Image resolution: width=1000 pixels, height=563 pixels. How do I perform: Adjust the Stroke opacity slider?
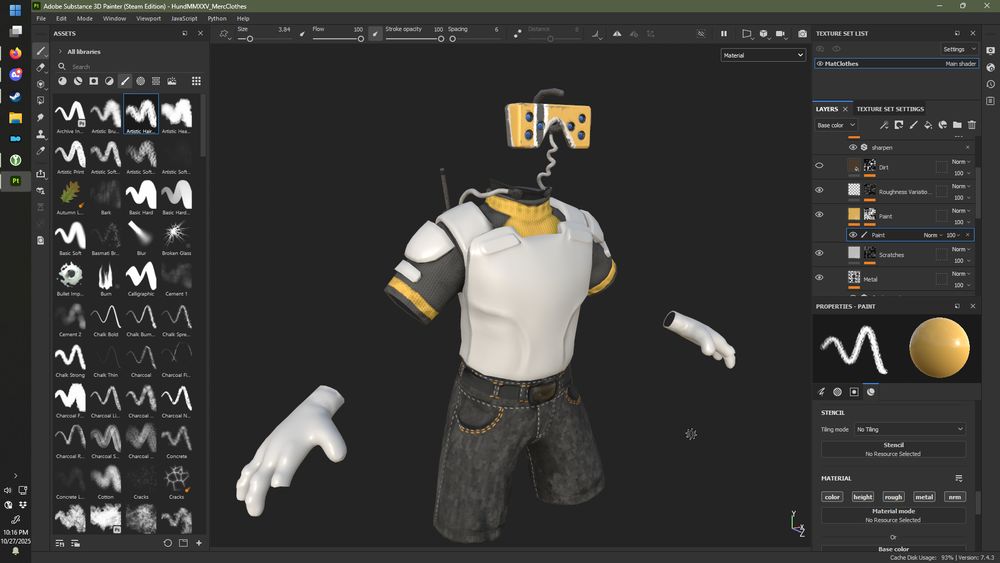415,39
